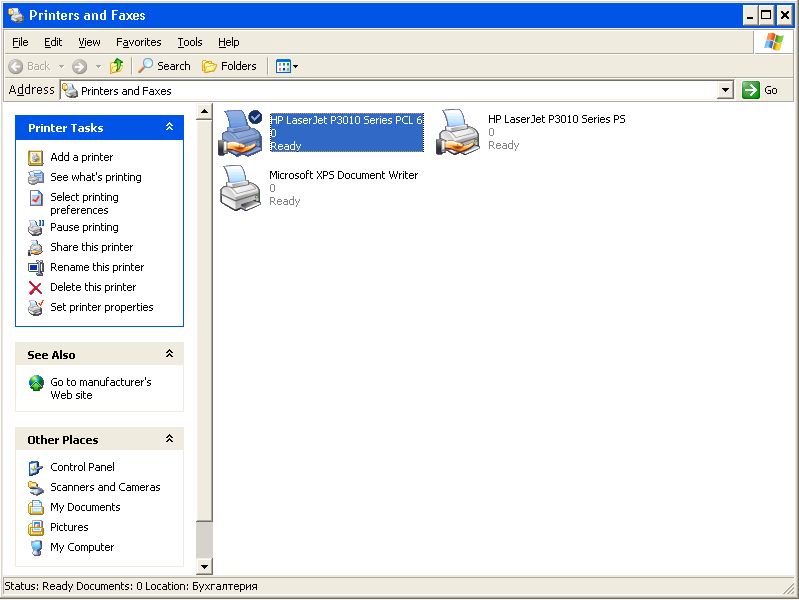Open the Tools menu
The width and height of the screenshot is (799, 600).
coord(190,42)
